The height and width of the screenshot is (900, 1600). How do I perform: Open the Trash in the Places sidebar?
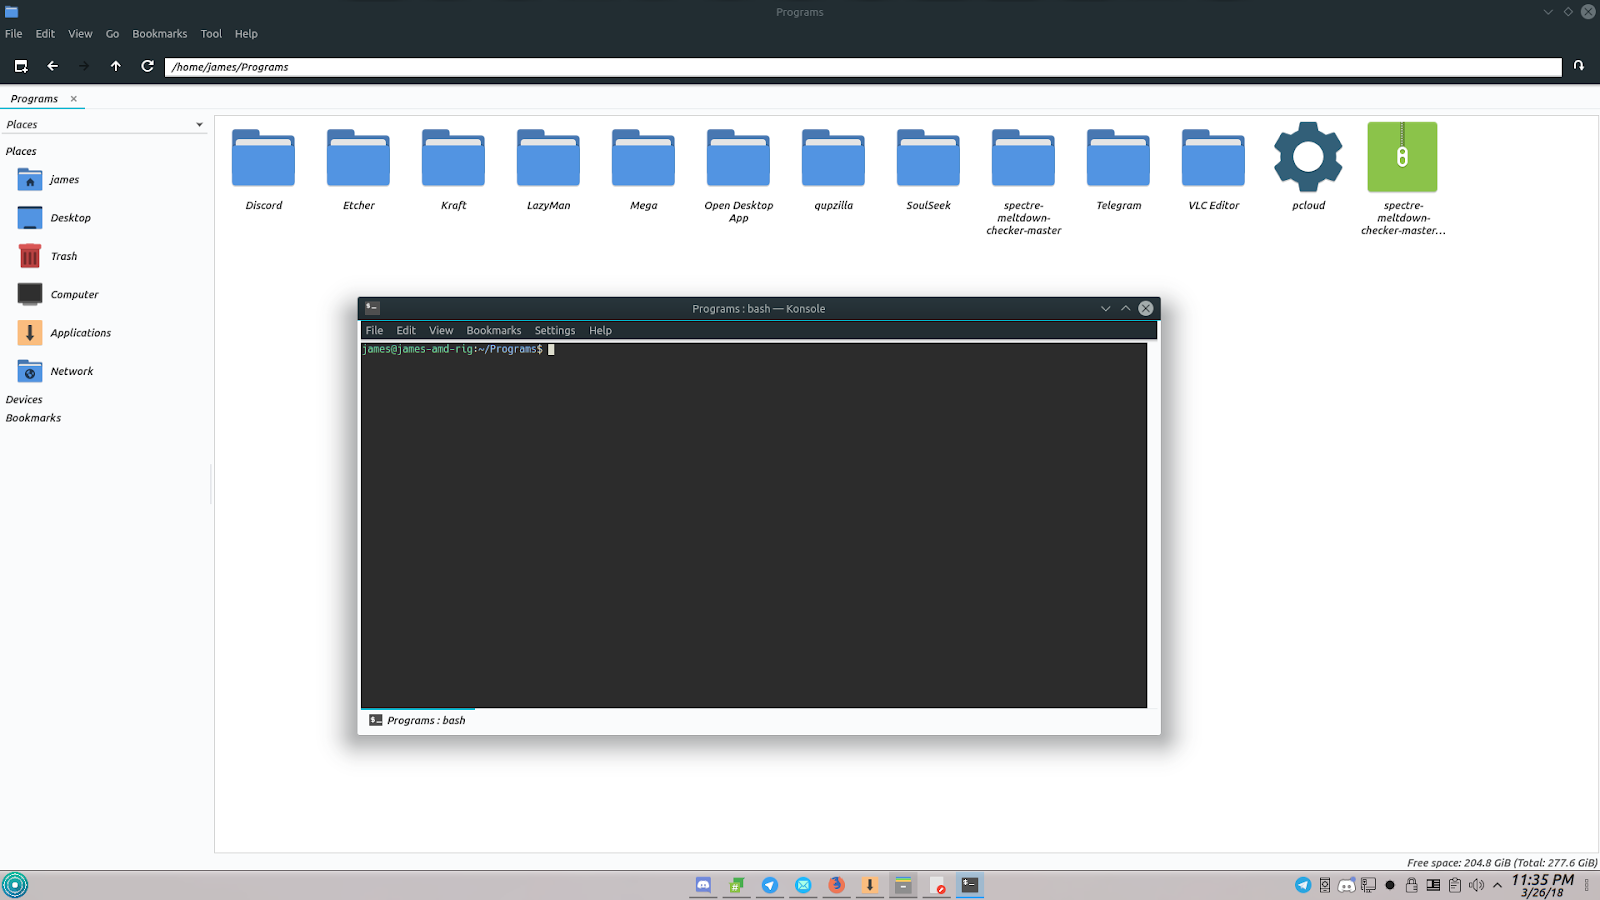tap(63, 255)
